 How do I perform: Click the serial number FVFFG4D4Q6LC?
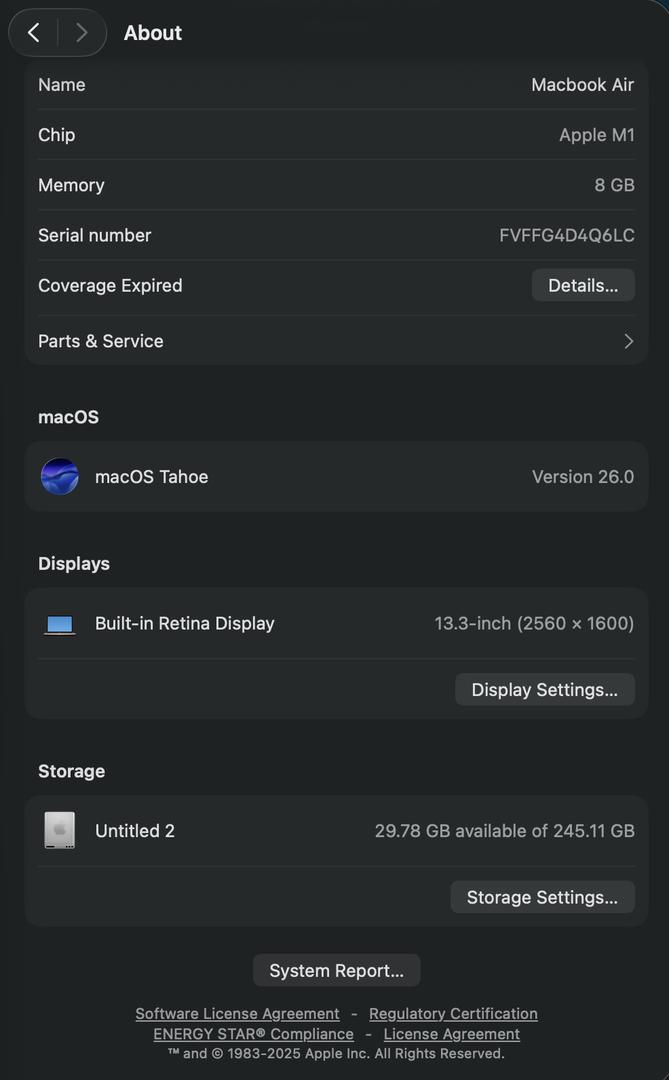tap(566, 236)
